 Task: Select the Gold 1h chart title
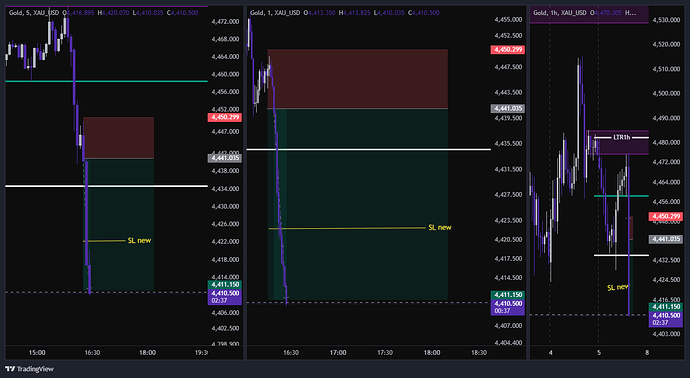pyautogui.click(x=560, y=13)
